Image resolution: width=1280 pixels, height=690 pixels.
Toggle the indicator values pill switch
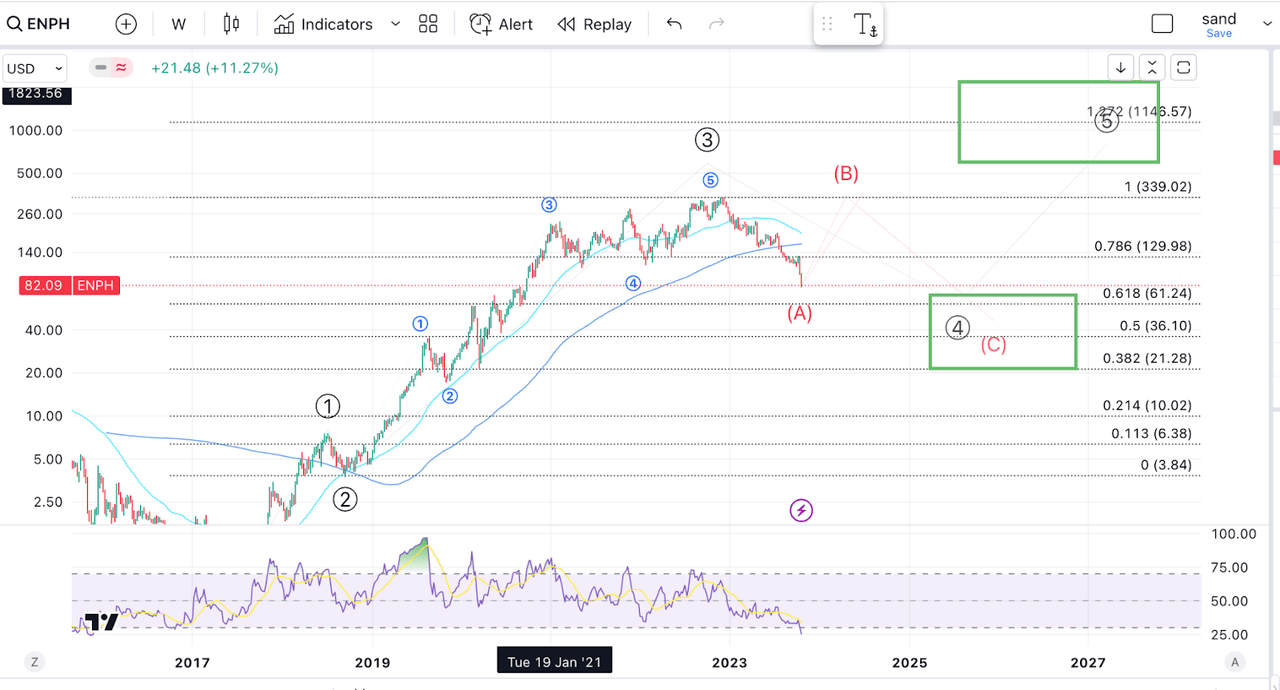tap(111, 68)
